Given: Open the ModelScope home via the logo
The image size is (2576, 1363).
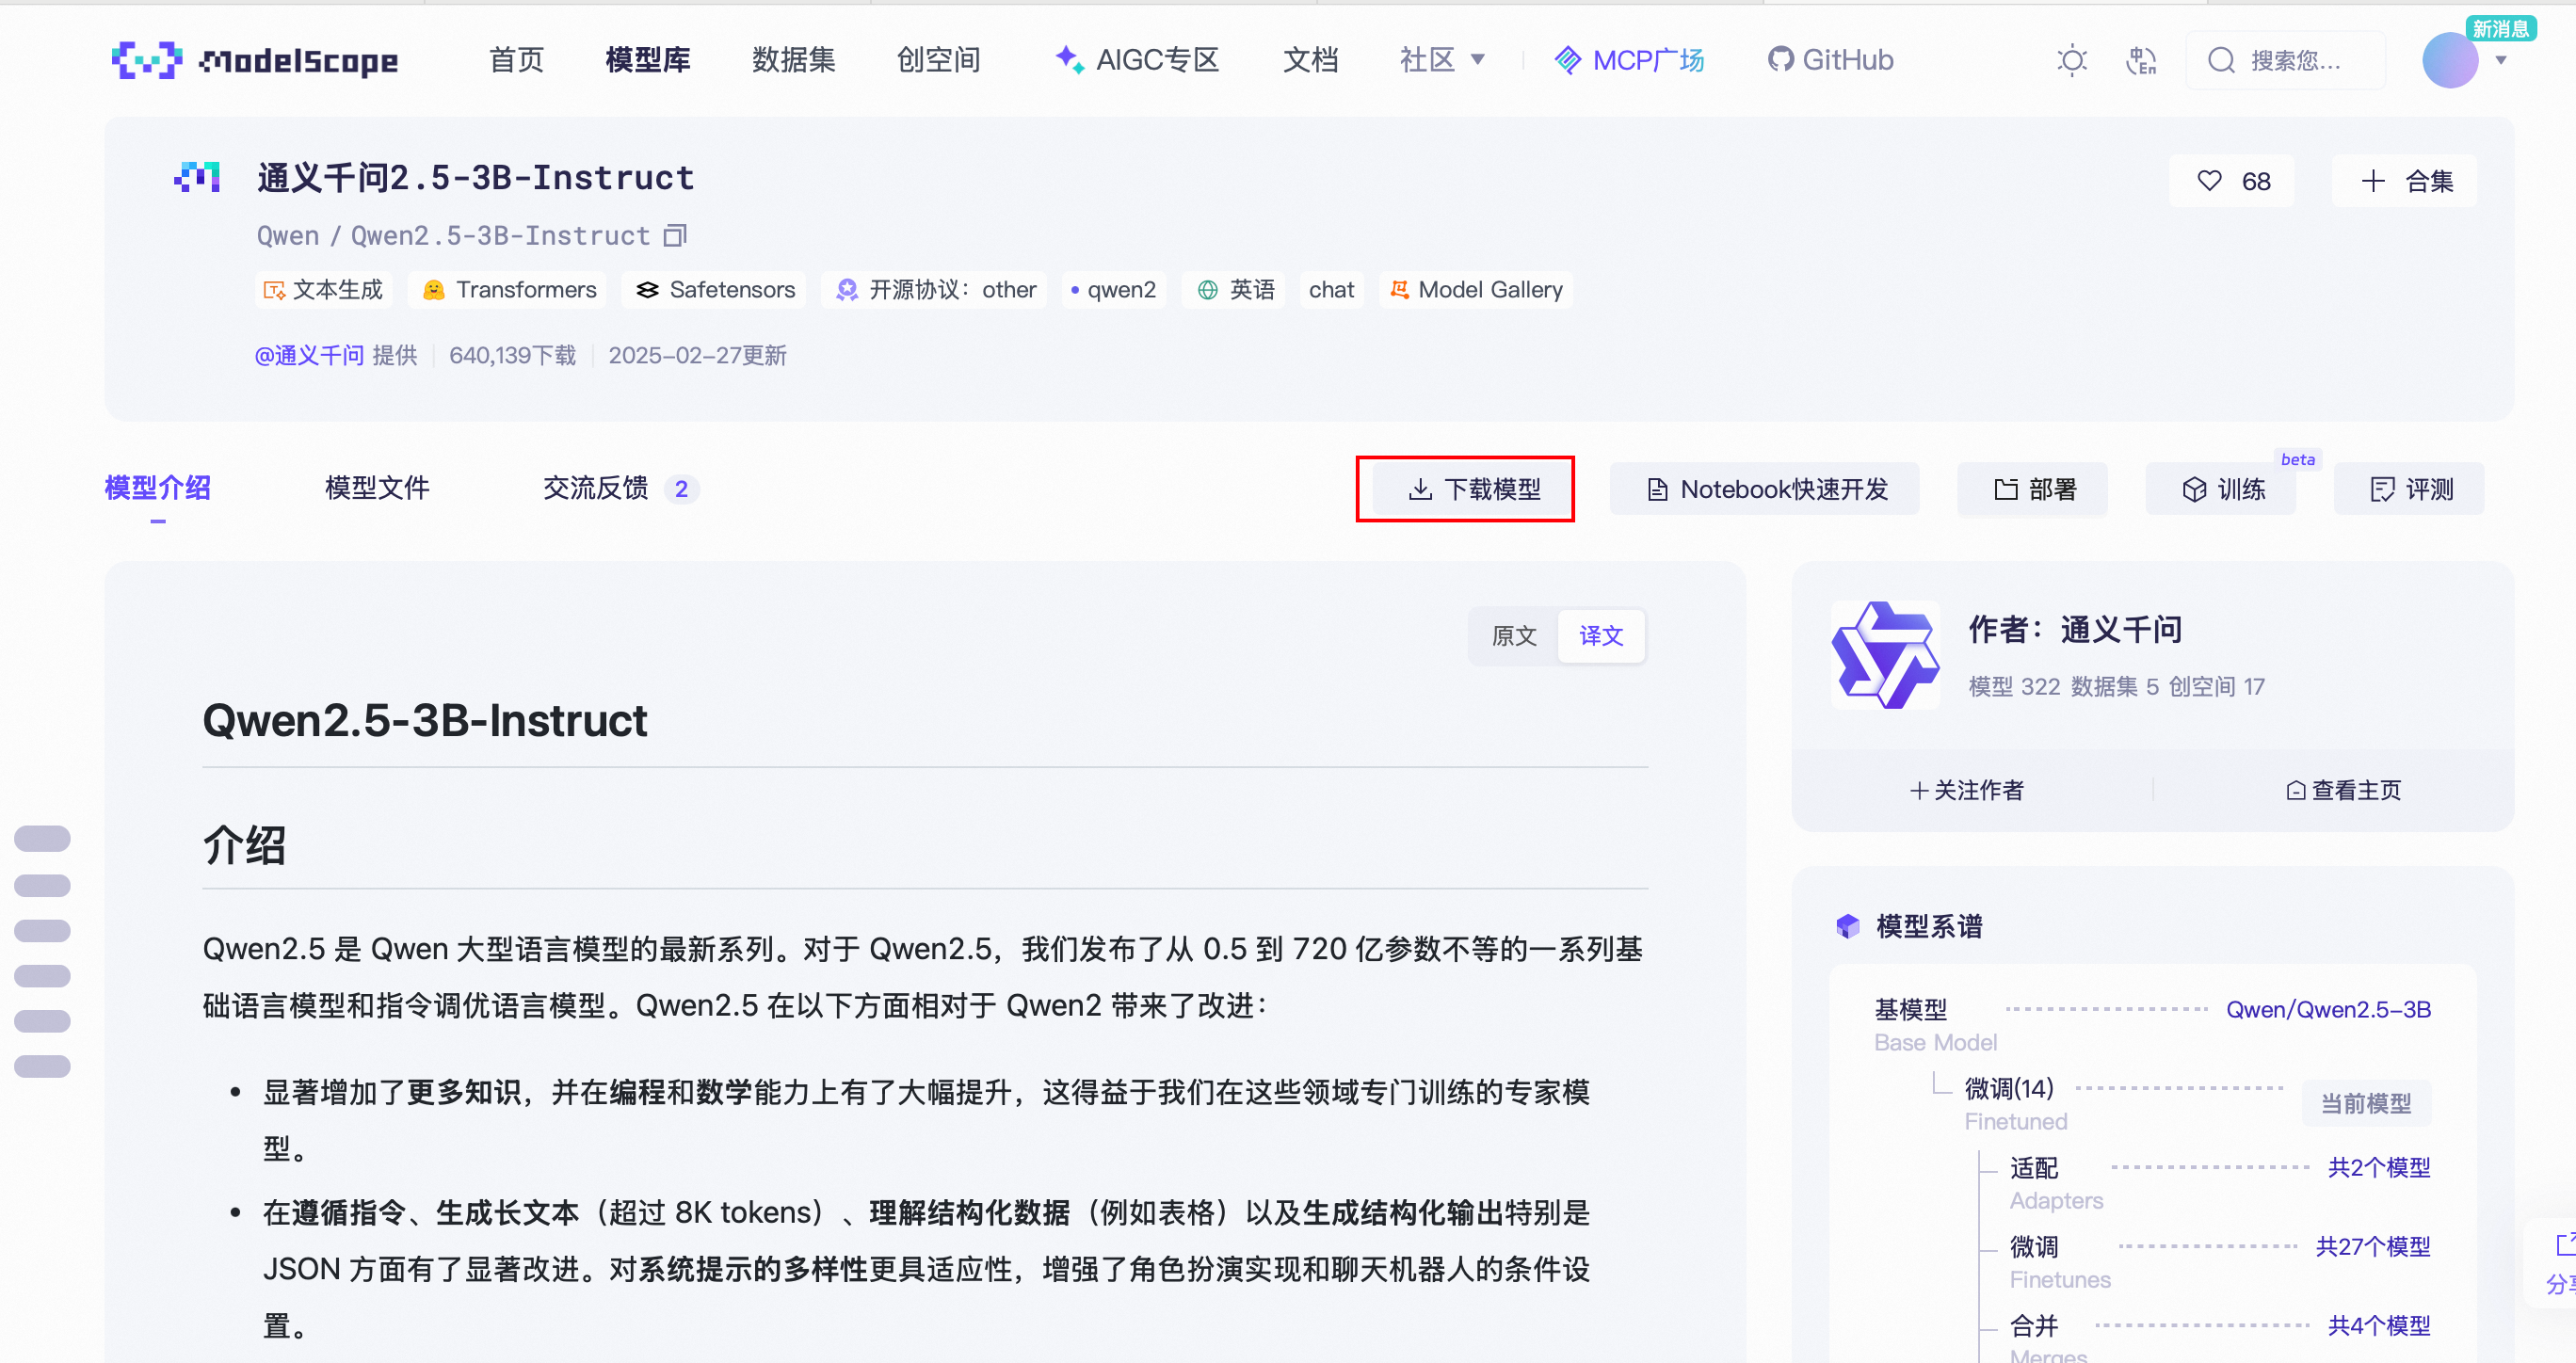Looking at the screenshot, I should pos(255,60).
